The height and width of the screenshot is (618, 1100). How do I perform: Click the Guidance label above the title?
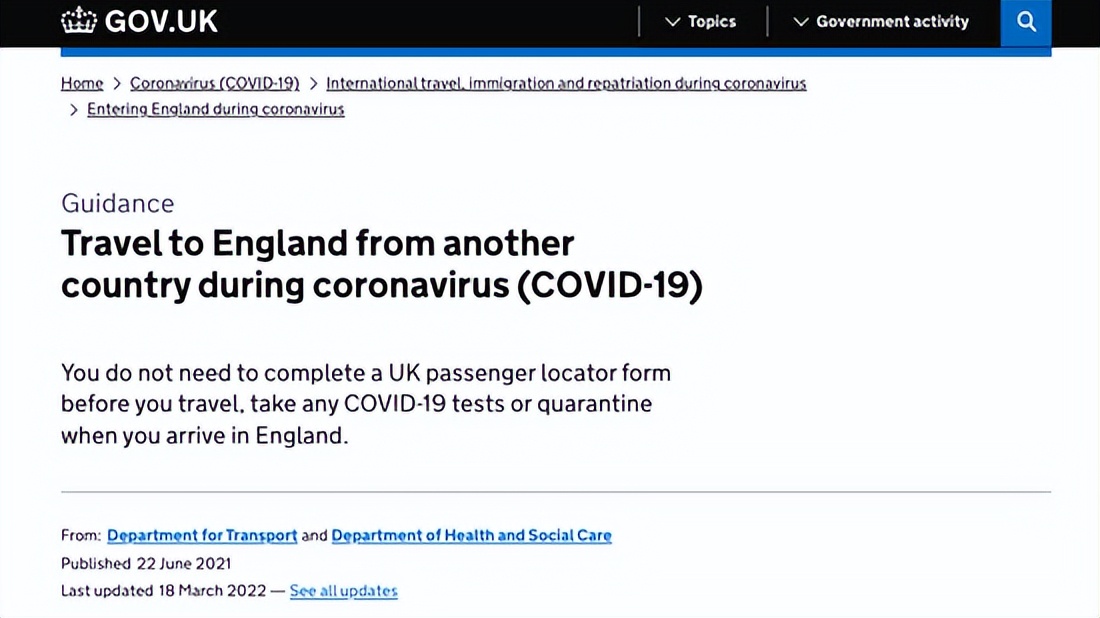coord(118,203)
